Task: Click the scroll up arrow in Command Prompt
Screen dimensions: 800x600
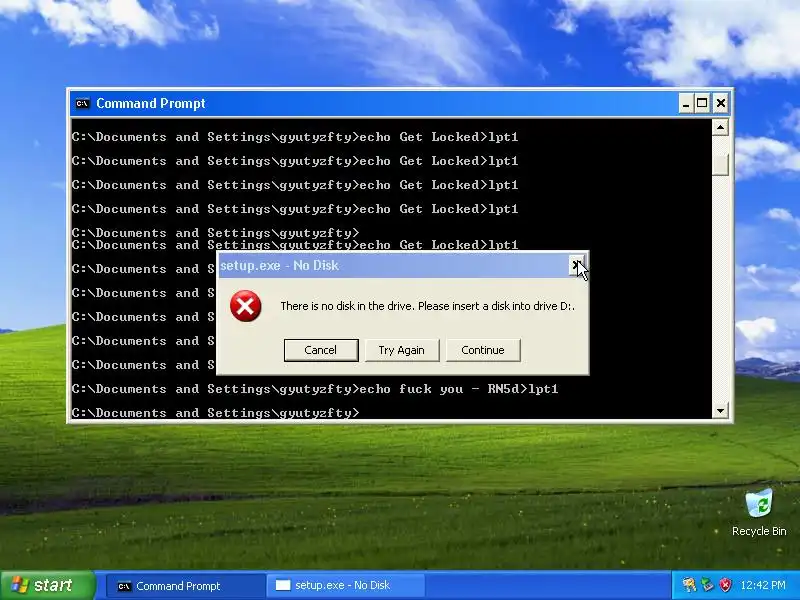Action: click(720, 127)
